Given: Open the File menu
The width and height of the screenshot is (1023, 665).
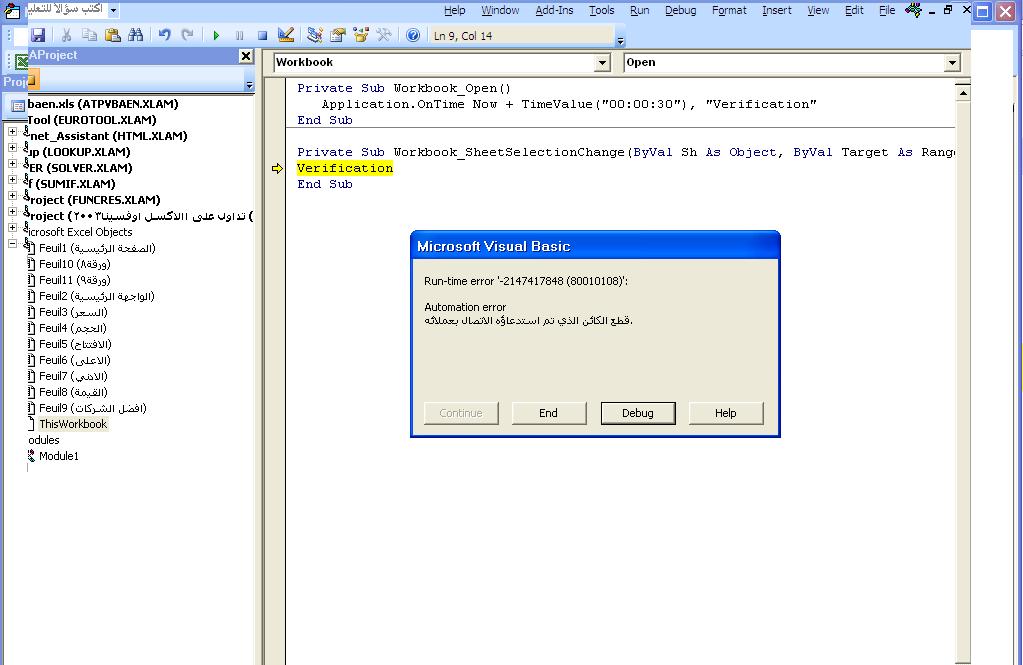Looking at the screenshot, I should [x=887, y=10].
